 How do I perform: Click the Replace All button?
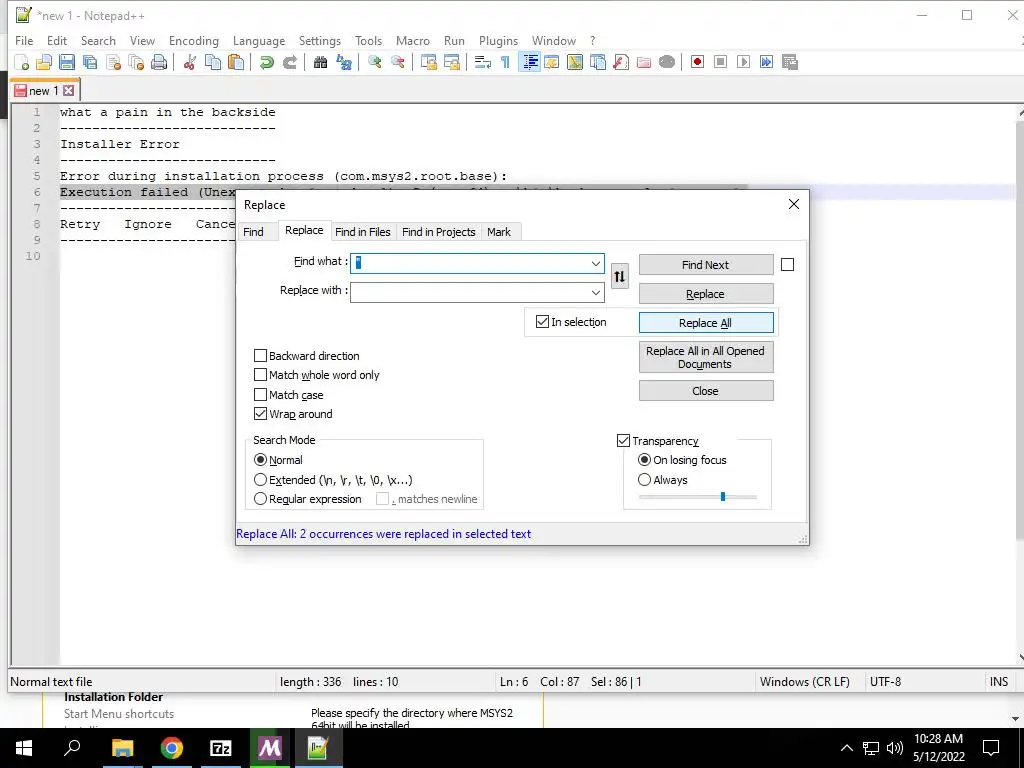[706, 323]
